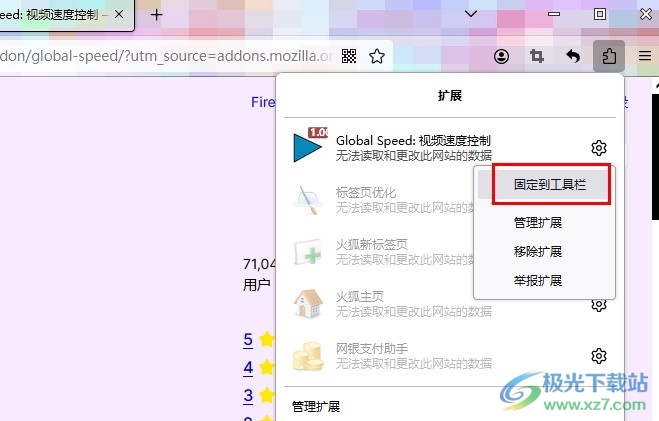Screen dimensions: 659x421
Task: Open the hamburger application menu
Action: (645, 56)
